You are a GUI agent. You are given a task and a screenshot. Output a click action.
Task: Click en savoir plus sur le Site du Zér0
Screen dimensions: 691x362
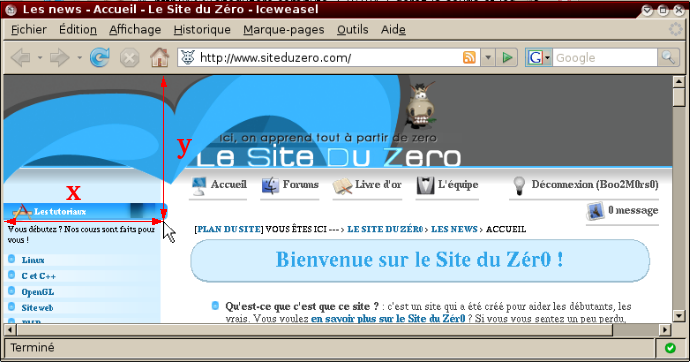[x=388, y=318]
